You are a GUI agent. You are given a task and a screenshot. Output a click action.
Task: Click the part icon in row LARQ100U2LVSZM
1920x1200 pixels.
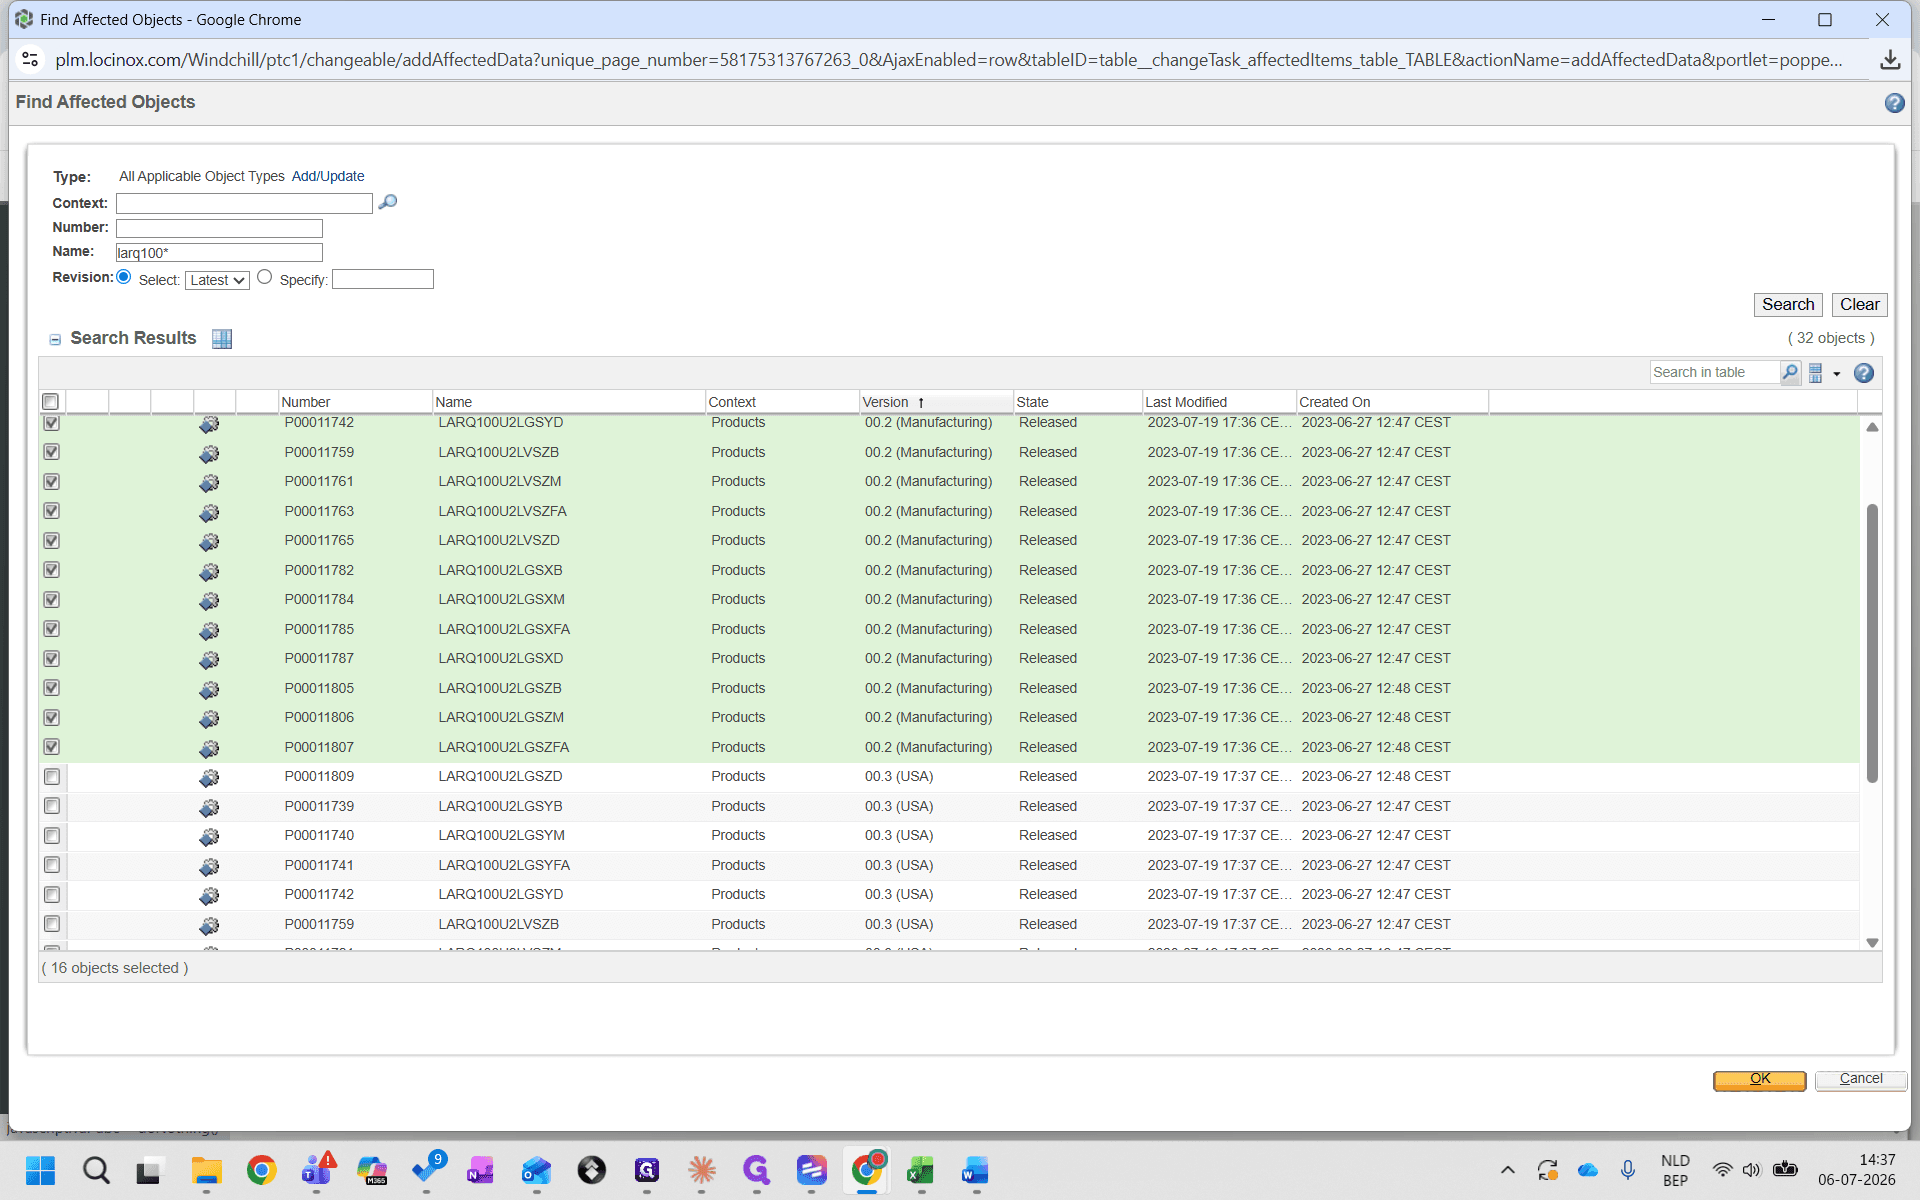pyautogui.click(x=209, y=483)
